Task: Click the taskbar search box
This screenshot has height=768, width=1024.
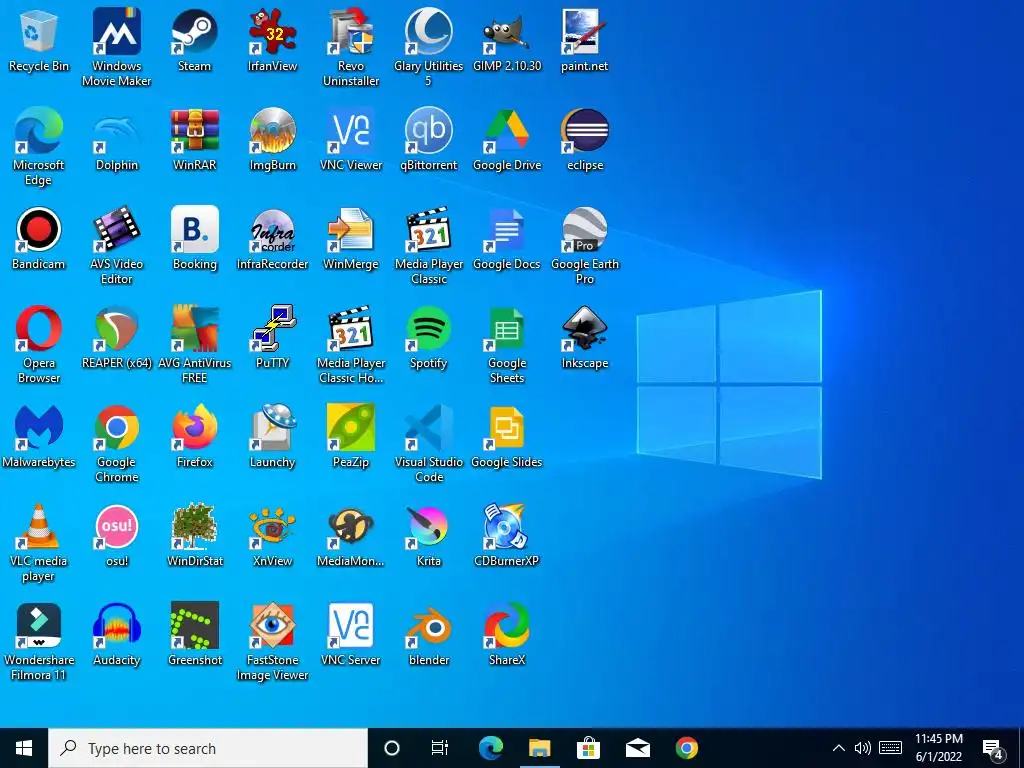Action: click(x=208, y=748)
